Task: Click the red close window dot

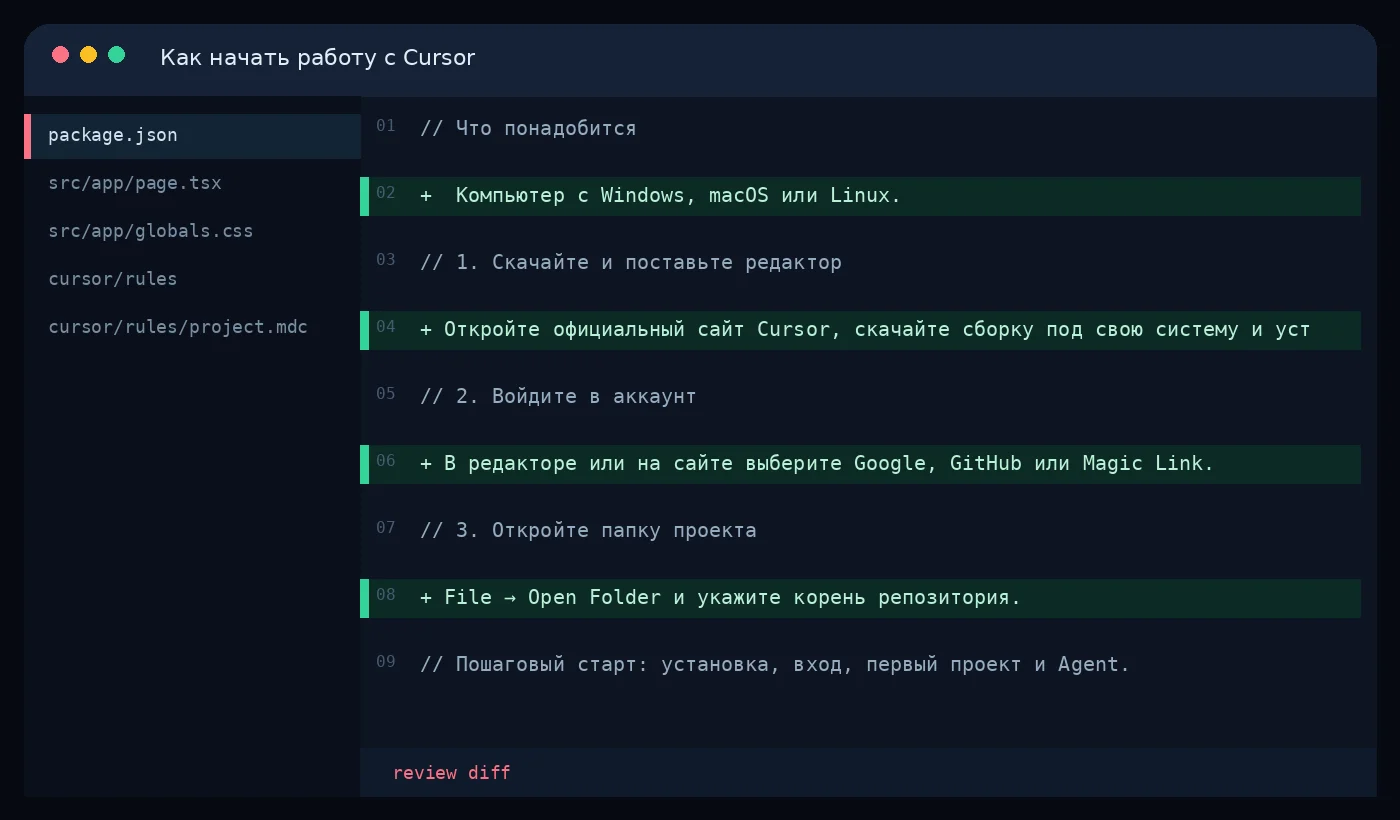Action: [x=61, y=55]
